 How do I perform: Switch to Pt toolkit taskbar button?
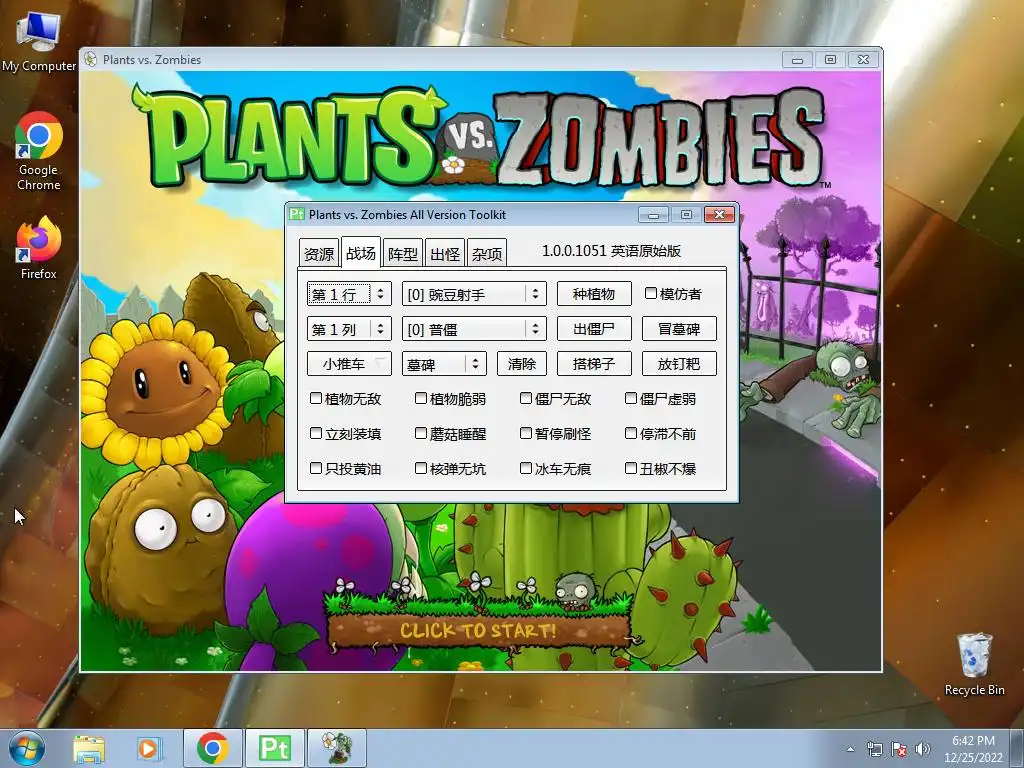(x=274, y=748)
